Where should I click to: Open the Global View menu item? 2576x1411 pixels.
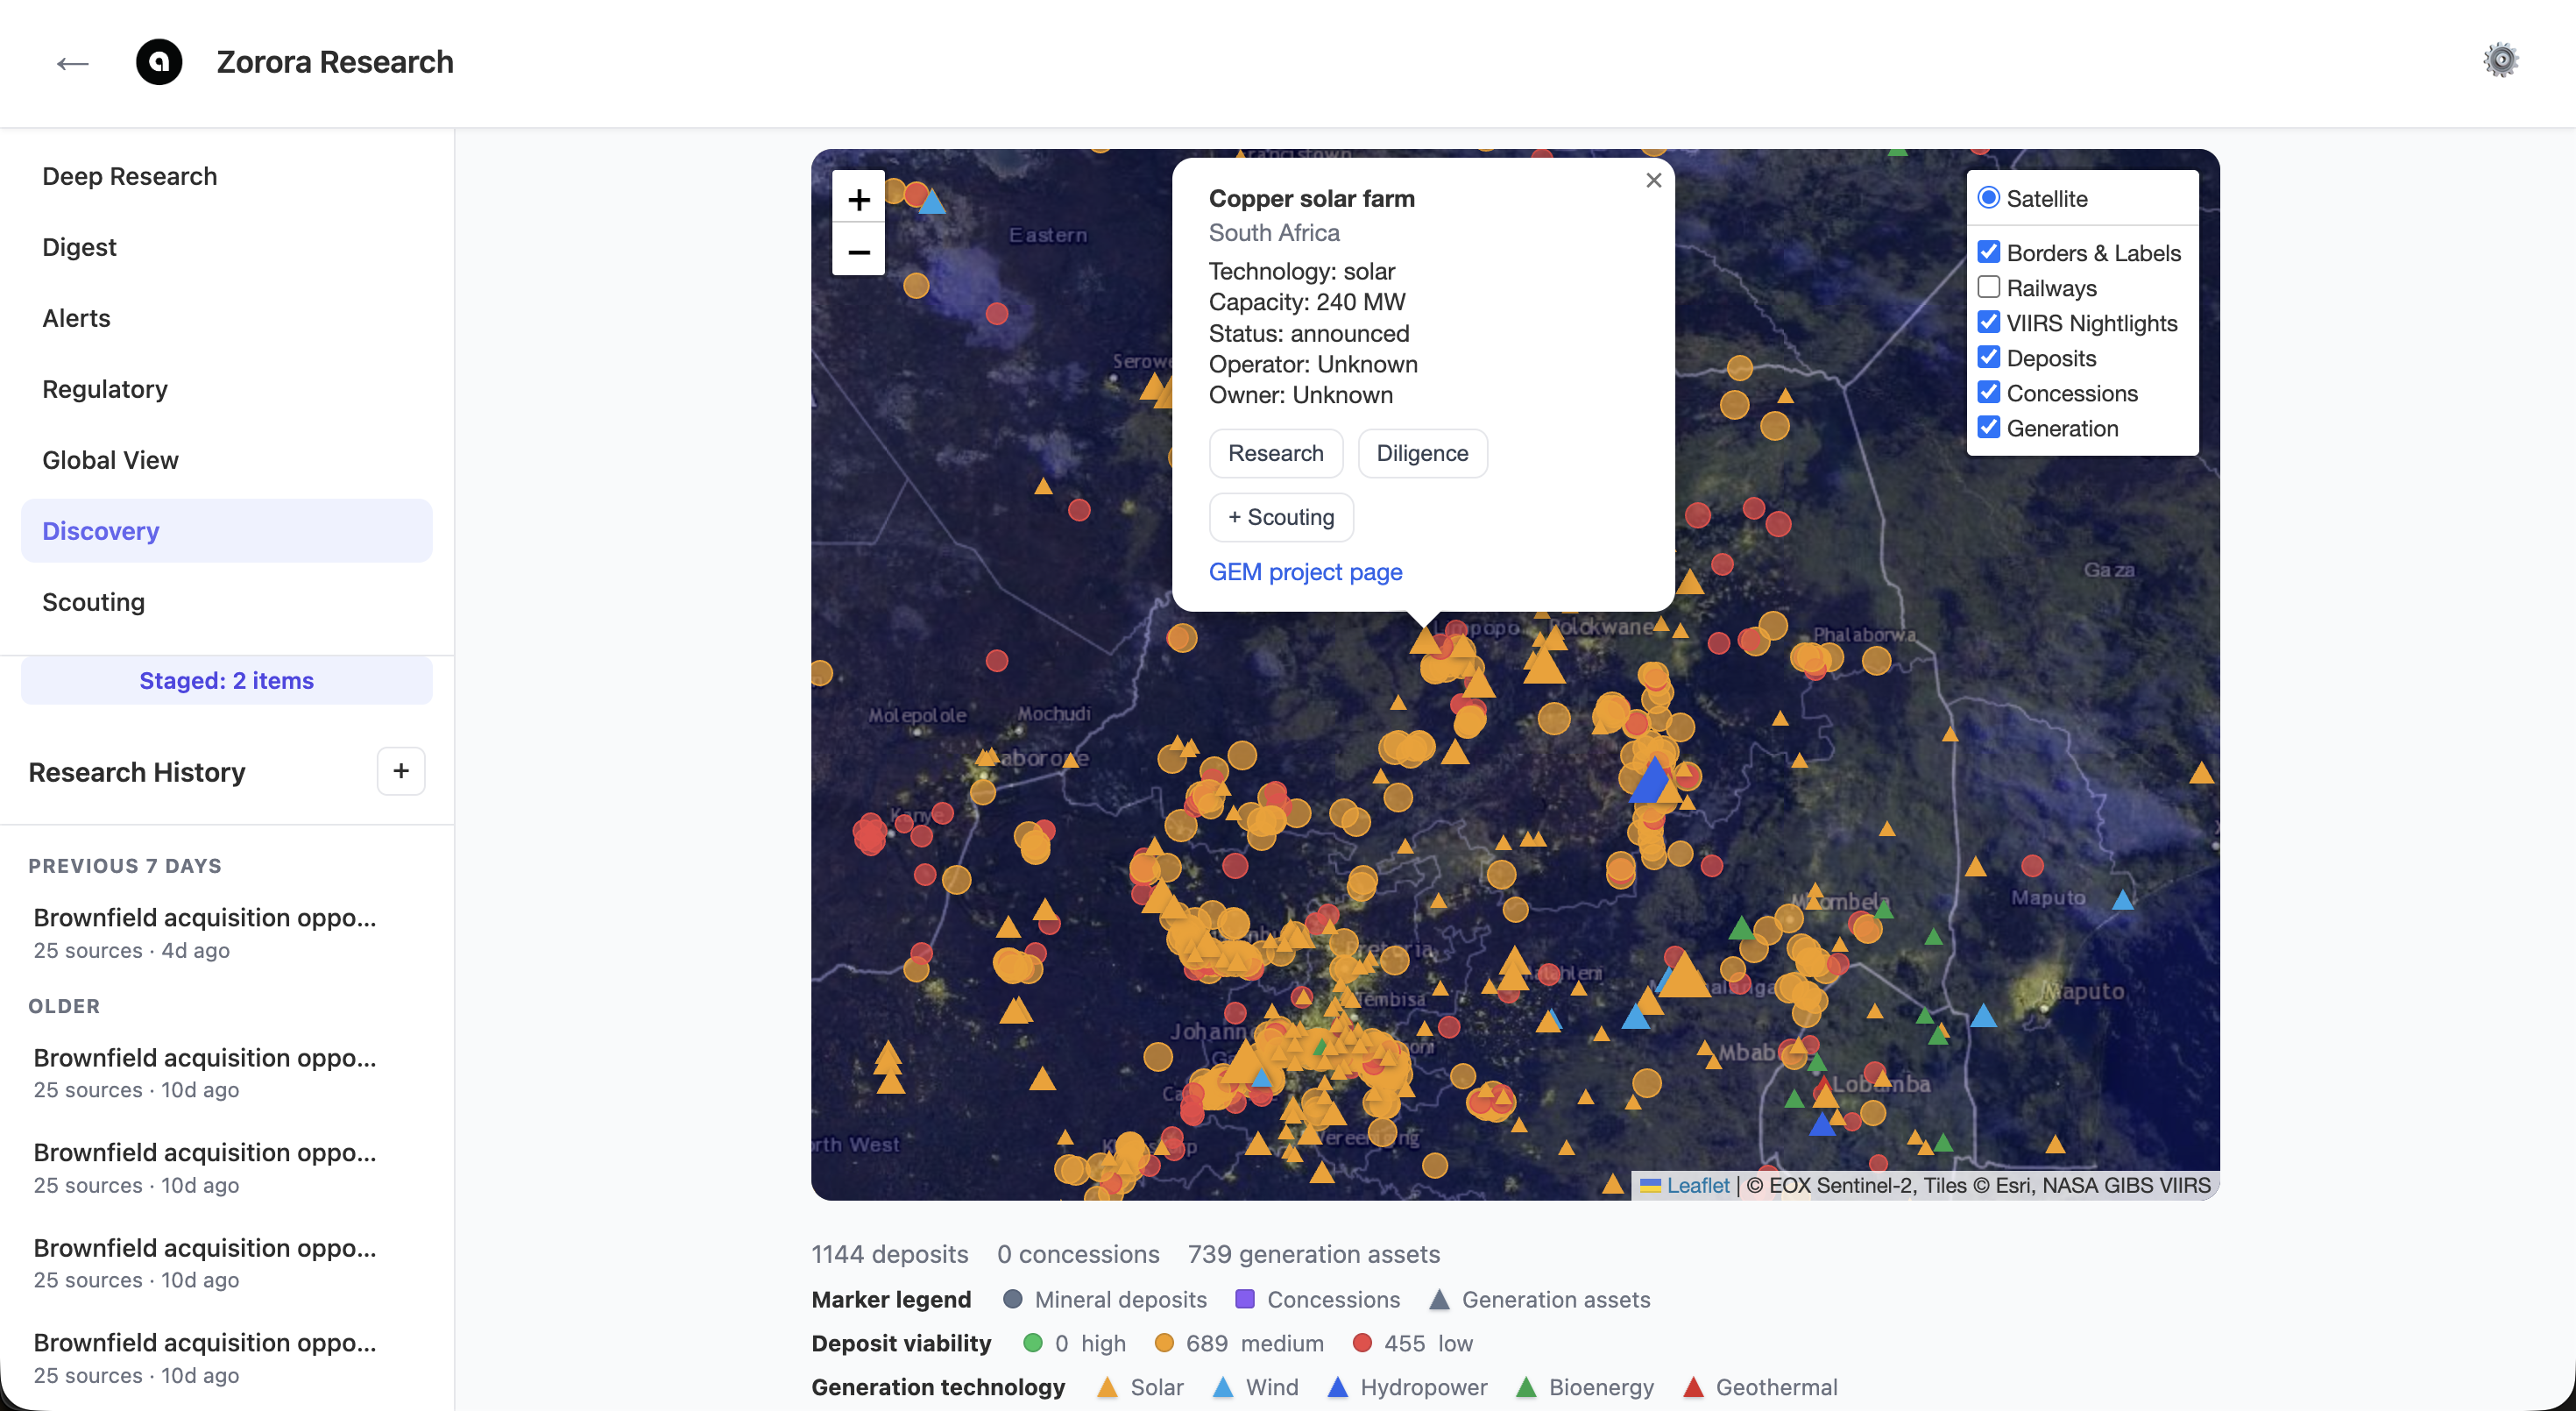click(x=110, y=460)
